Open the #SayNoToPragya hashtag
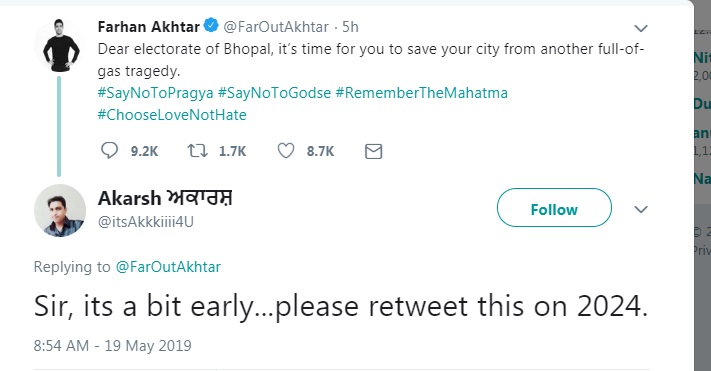This screenshot has width=711, height=371. (156, 93)
